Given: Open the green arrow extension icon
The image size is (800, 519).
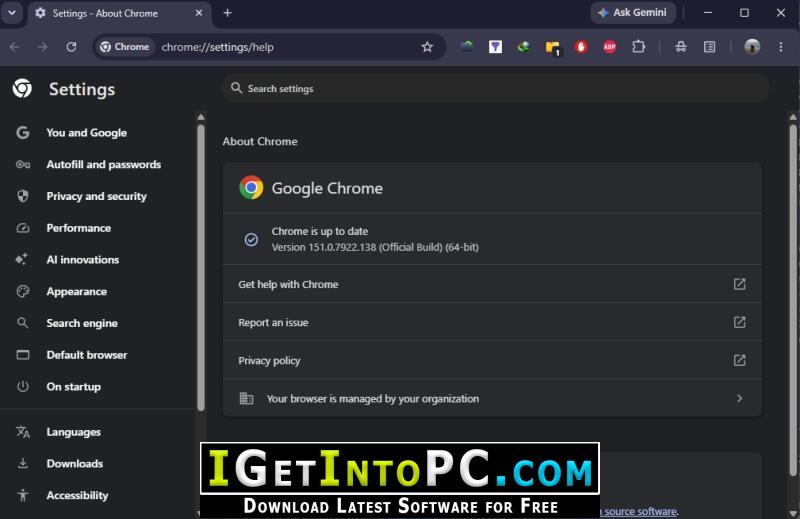Looking at the screenshot, I should point(523,47).
